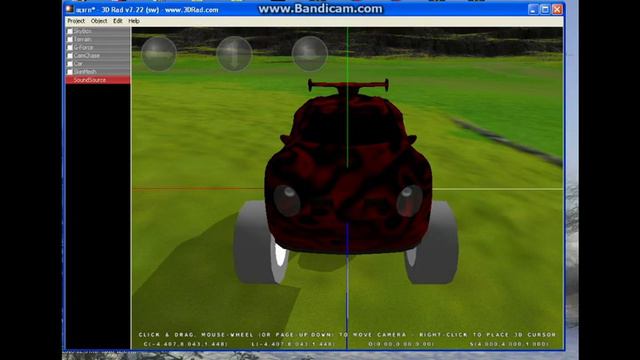The image size is (640, 360).
Task: Select the Car entry label
Action: tap(78, 64)
